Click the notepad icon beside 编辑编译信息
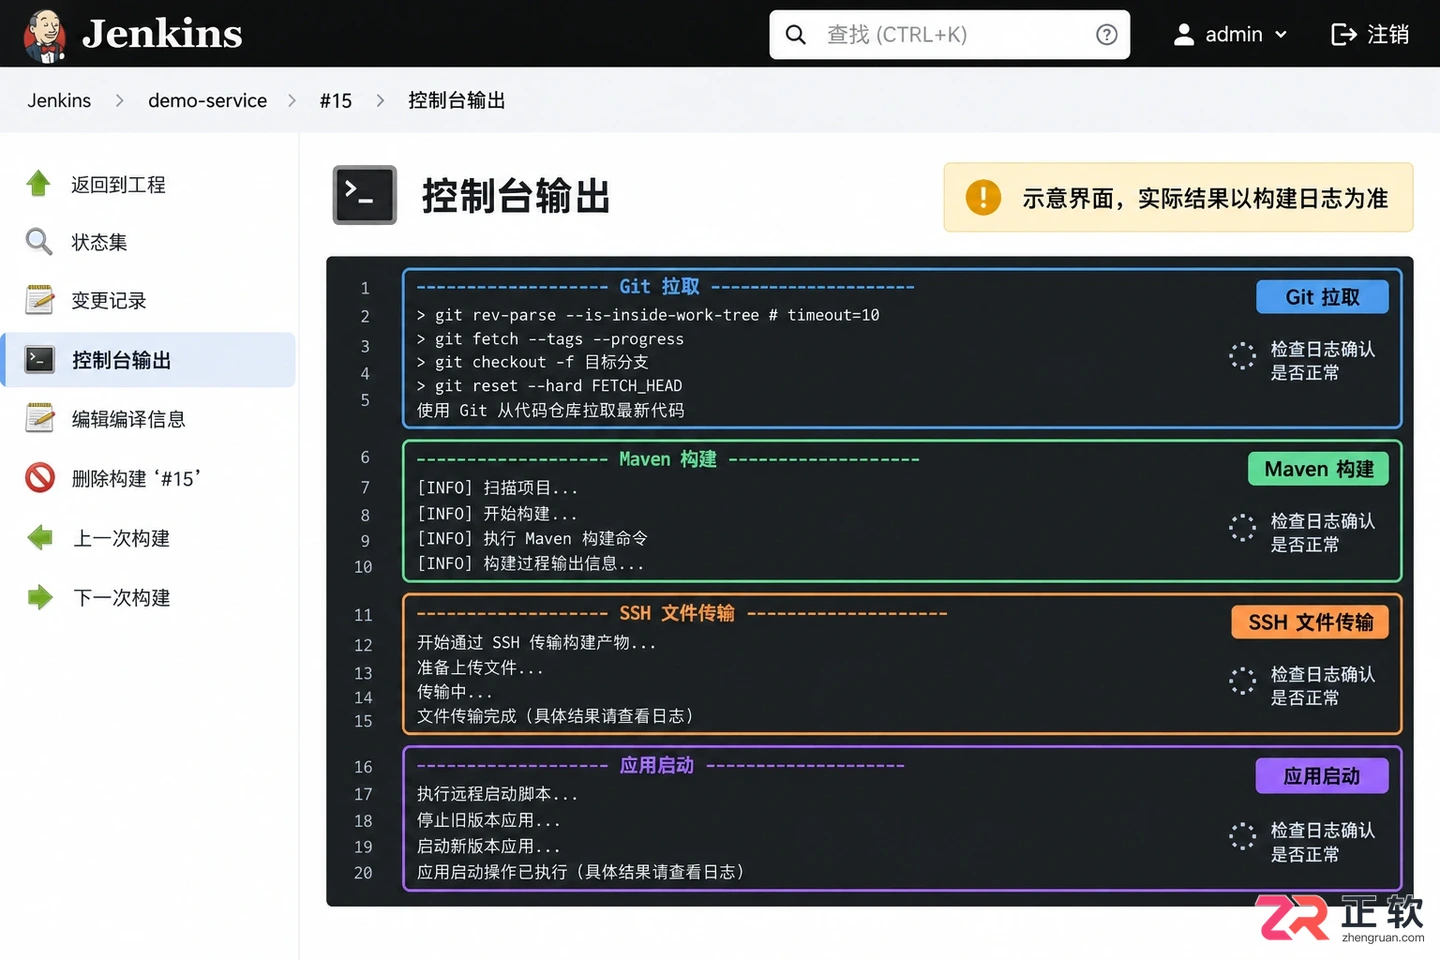This screenshot has height=960, width=1440. 39,419
